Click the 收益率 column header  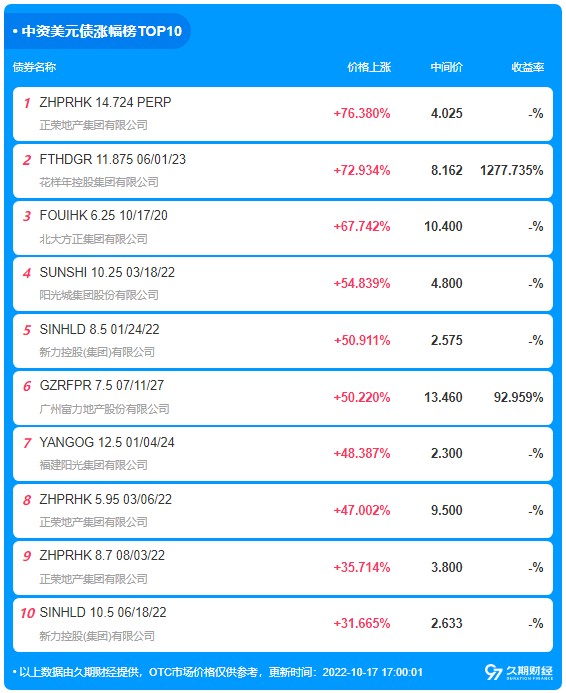click(x=528, y=67)
